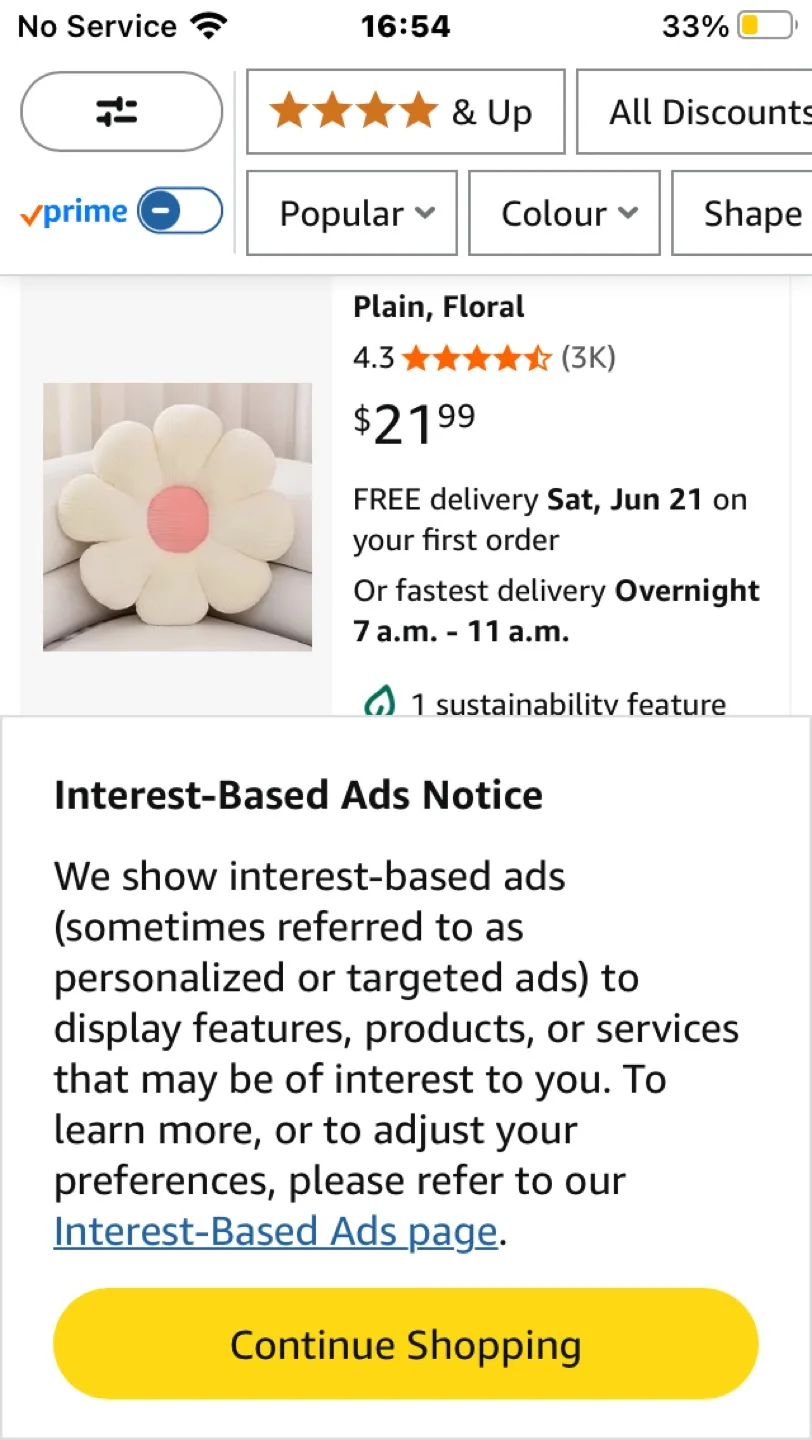Viewport: 812px width, 1440px height.
Task: Toggle the Prime filter switch off
Action: pyautogui.click(x=178, y=212)
